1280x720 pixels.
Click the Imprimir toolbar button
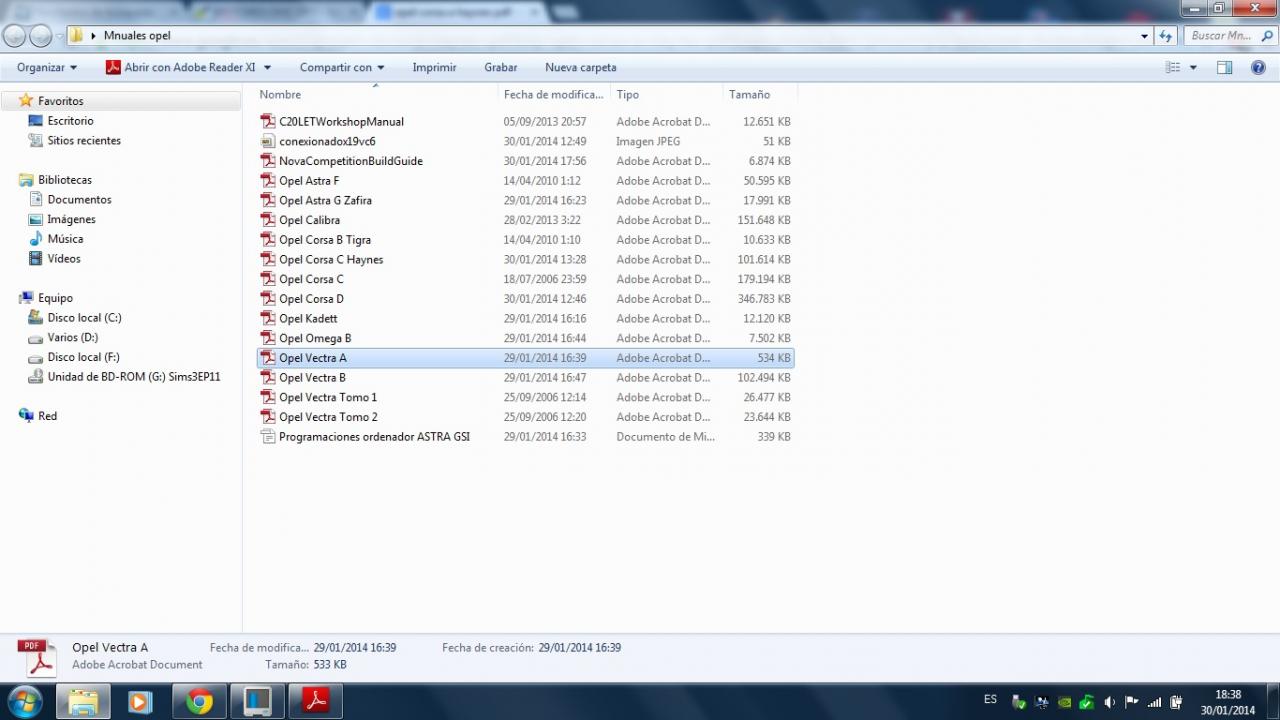434,67
